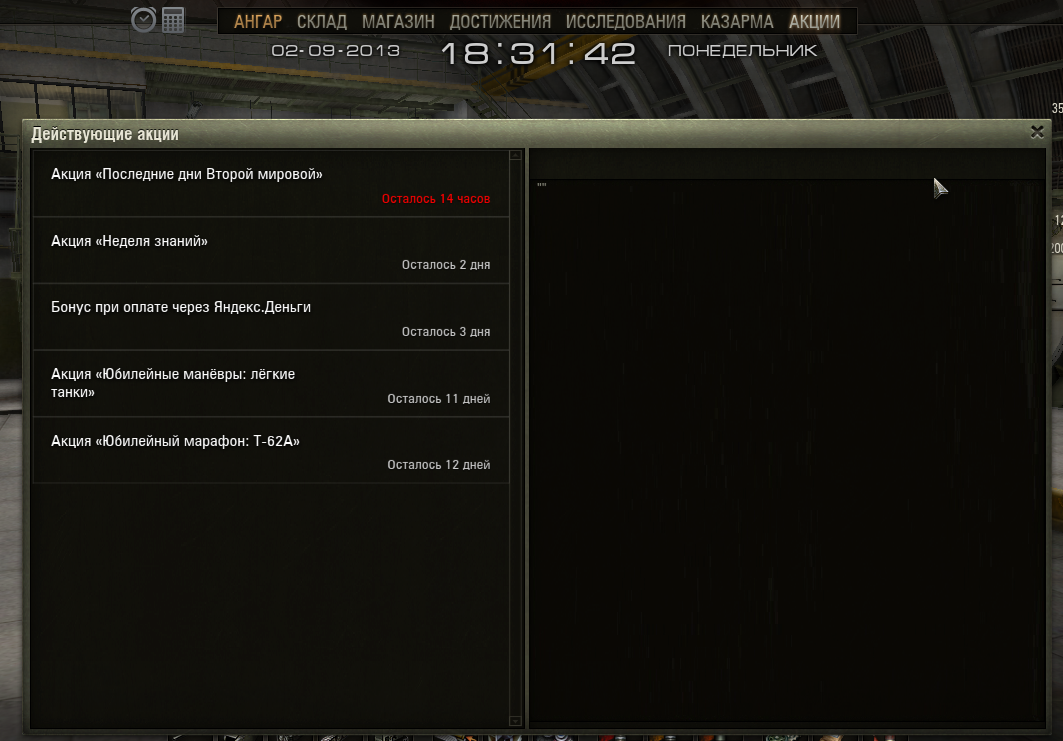Click the alarm clock icon
This screenshot has height=741, width=1063.
[x=143, y=20]
